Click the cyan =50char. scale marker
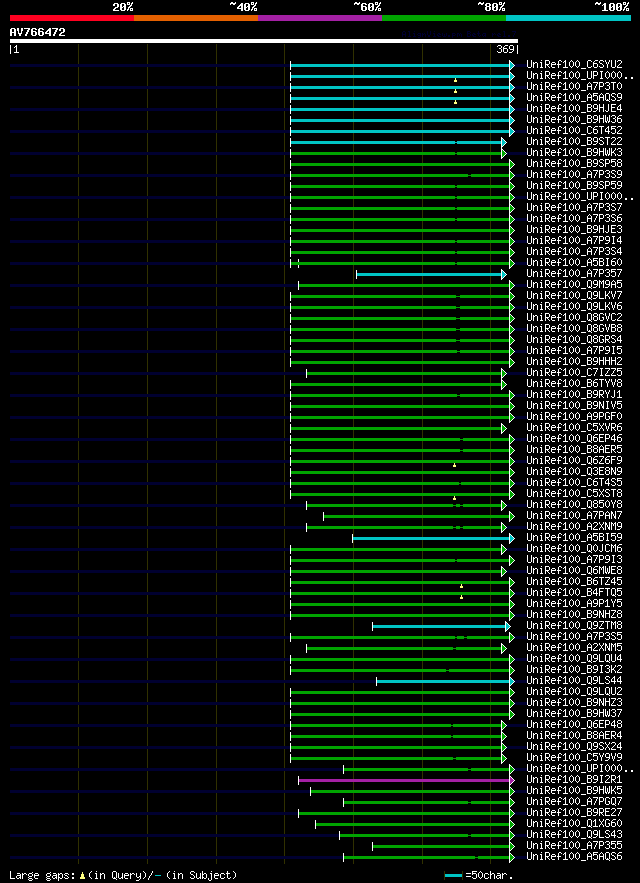This screenshot has width=640, height=883. tap(454, 875)
